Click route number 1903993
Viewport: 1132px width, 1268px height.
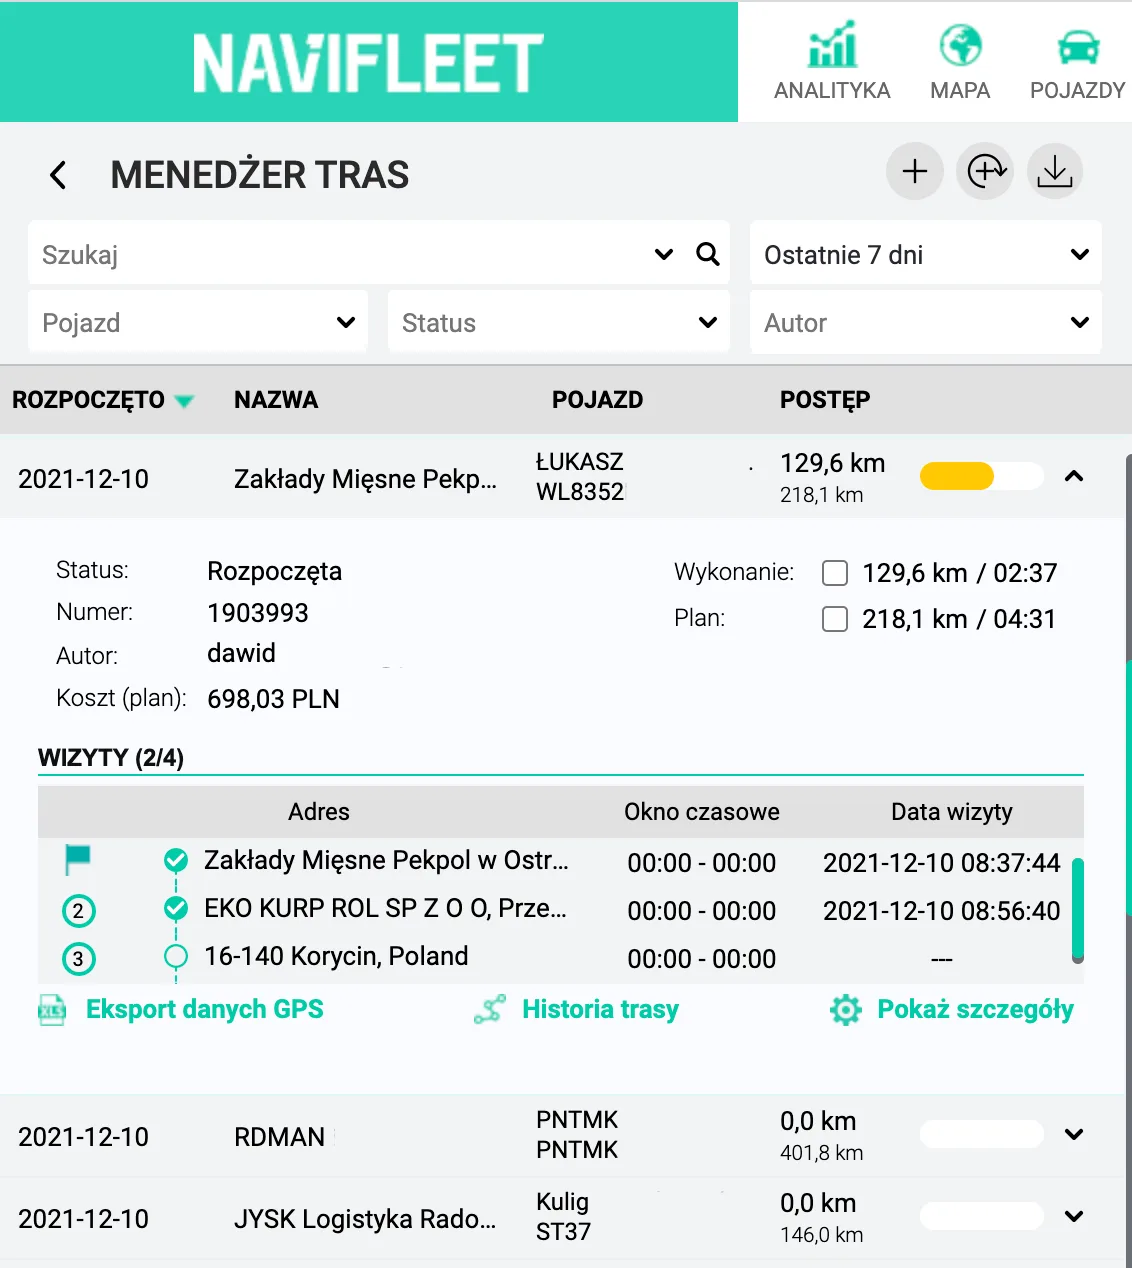pos(258,613)
